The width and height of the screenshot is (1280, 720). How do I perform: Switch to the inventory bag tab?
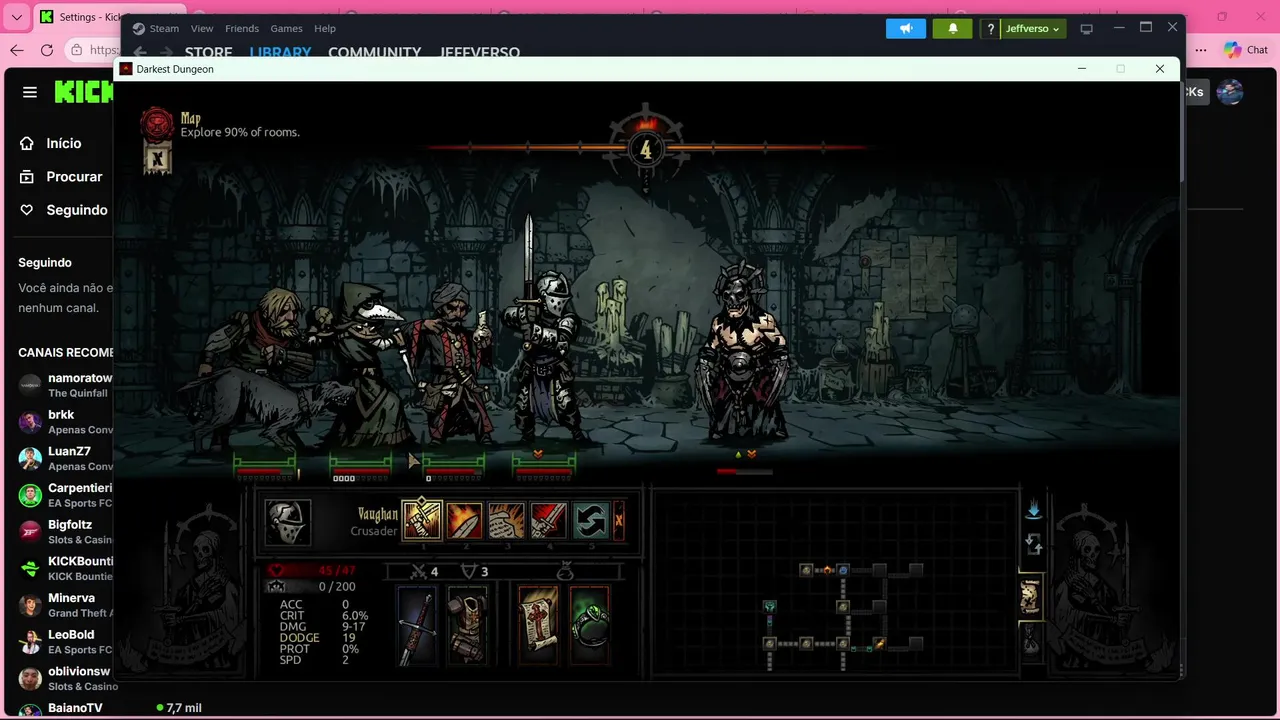1030,639
